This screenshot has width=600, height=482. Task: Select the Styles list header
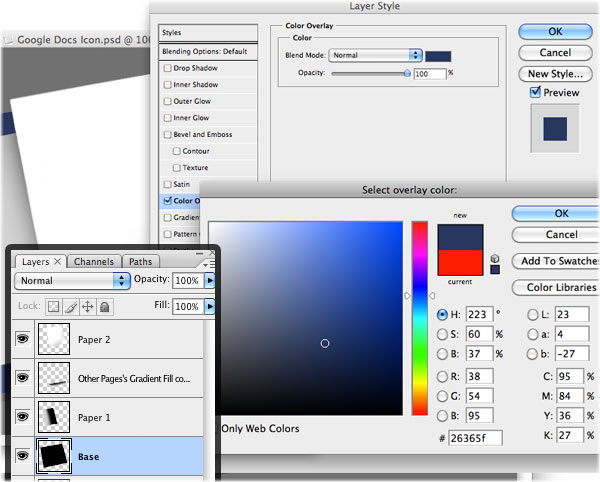(208, 33)
